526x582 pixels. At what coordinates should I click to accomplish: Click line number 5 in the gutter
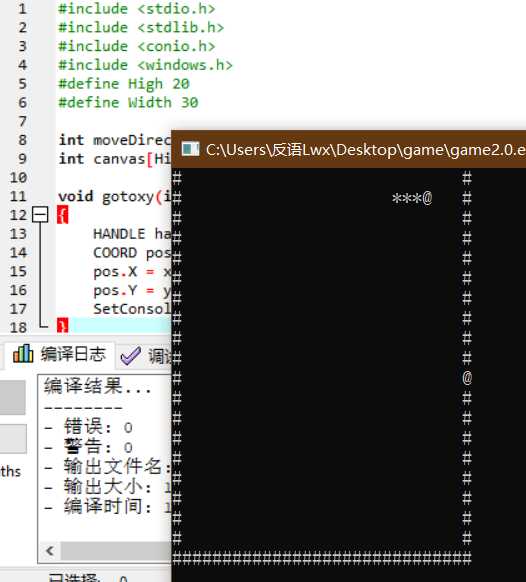pyautogui.click(x=23, y=84)
